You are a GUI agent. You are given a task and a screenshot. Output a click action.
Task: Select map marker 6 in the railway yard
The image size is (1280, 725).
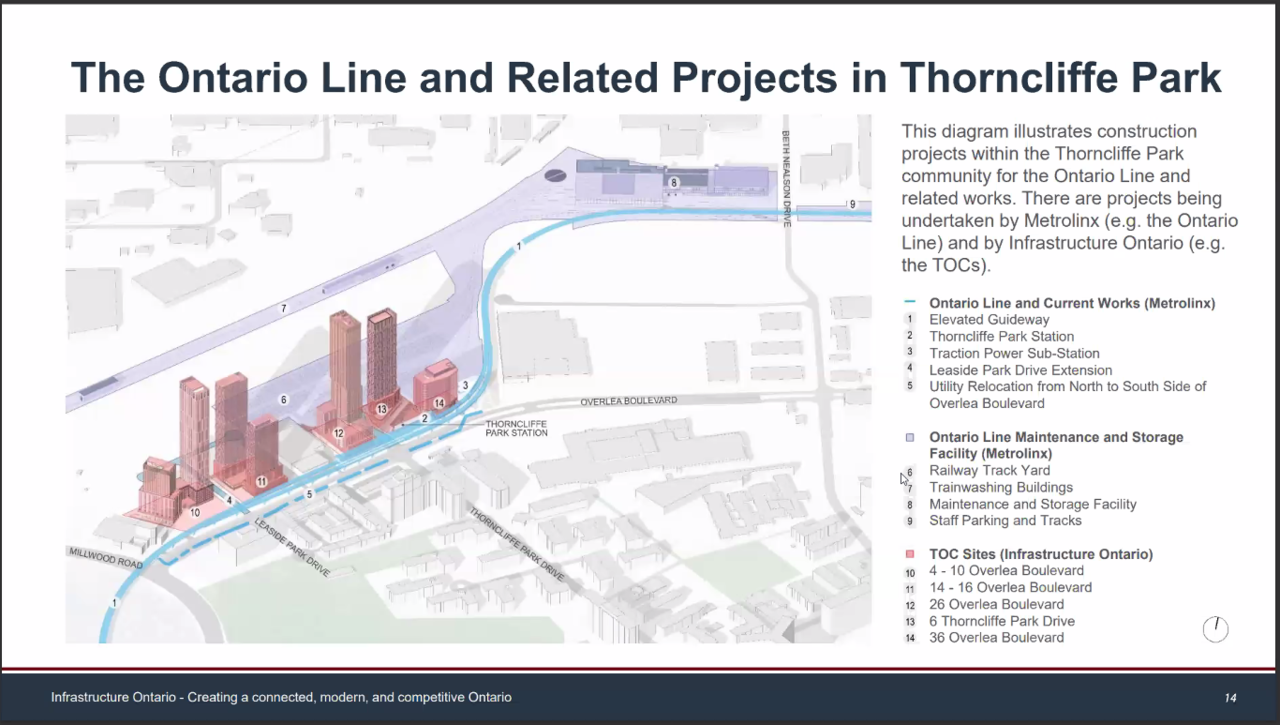click(x=284, y=400)
